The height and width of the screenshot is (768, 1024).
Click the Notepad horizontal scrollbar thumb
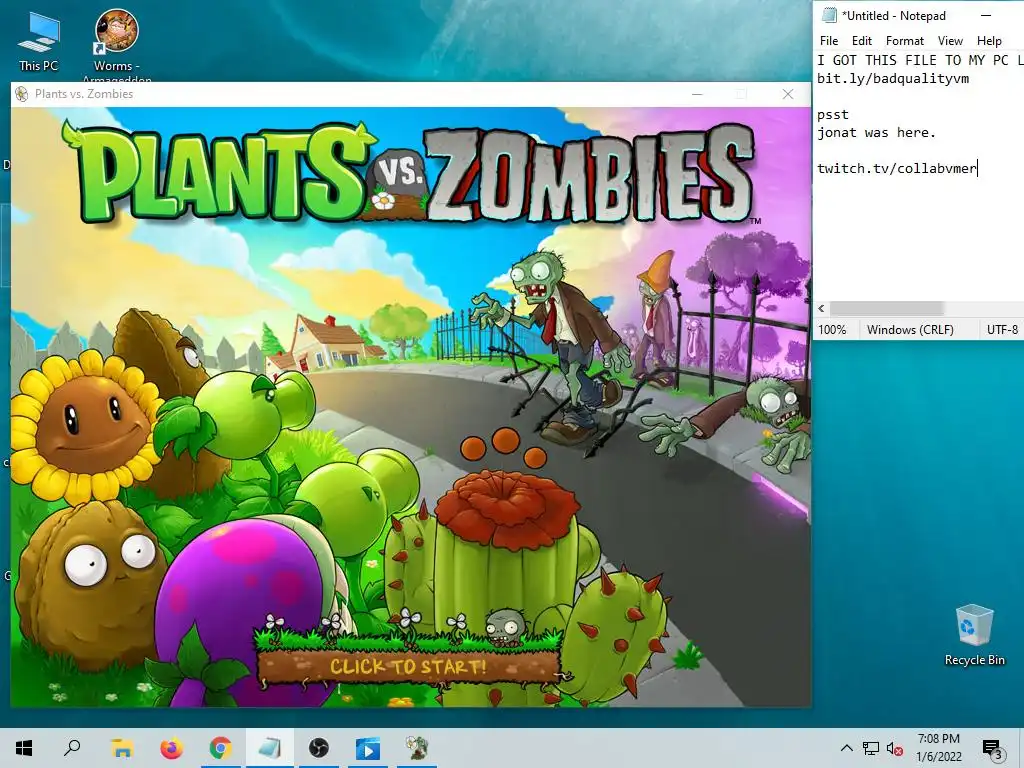point(886,308)
